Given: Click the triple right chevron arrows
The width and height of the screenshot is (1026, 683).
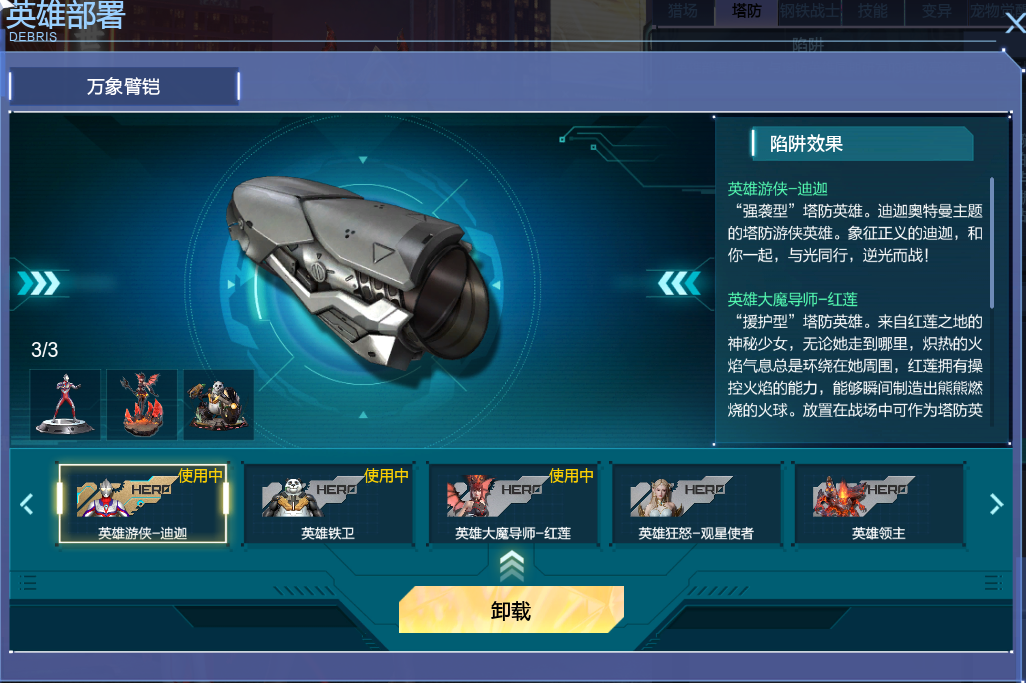Looking at the screenshot, I should click(39, 283).
